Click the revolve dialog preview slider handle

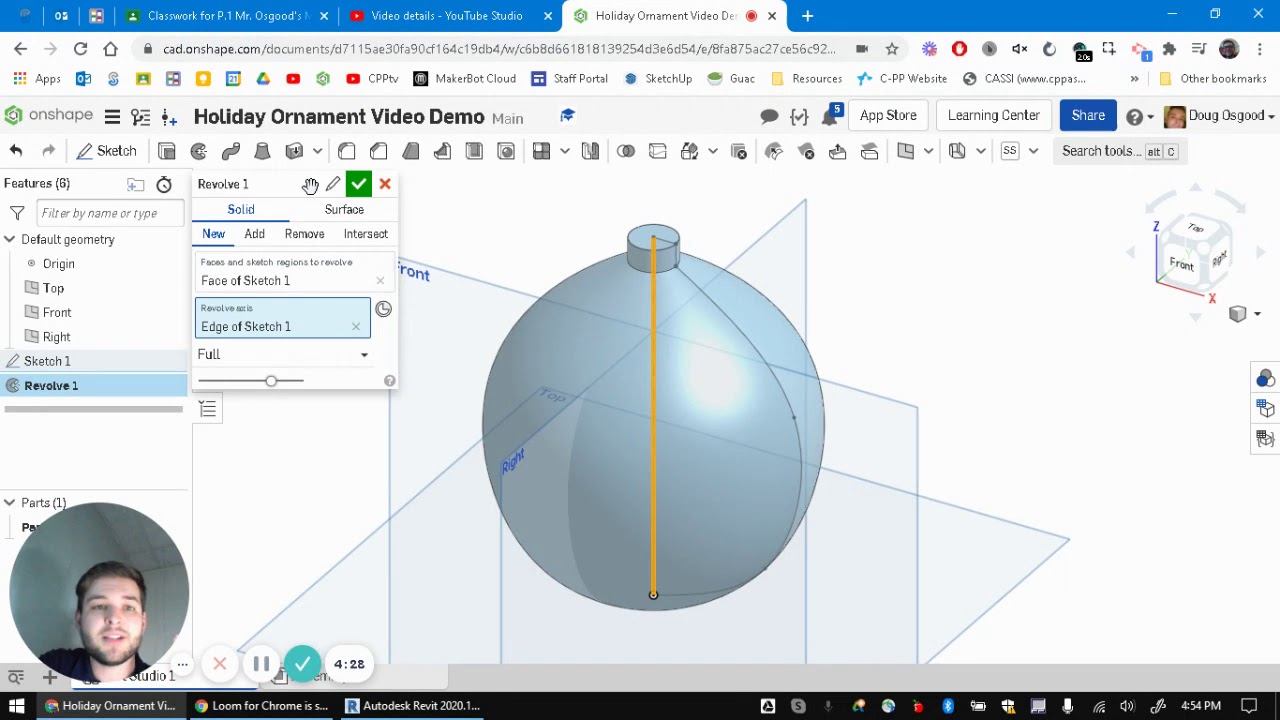(271, 381)
